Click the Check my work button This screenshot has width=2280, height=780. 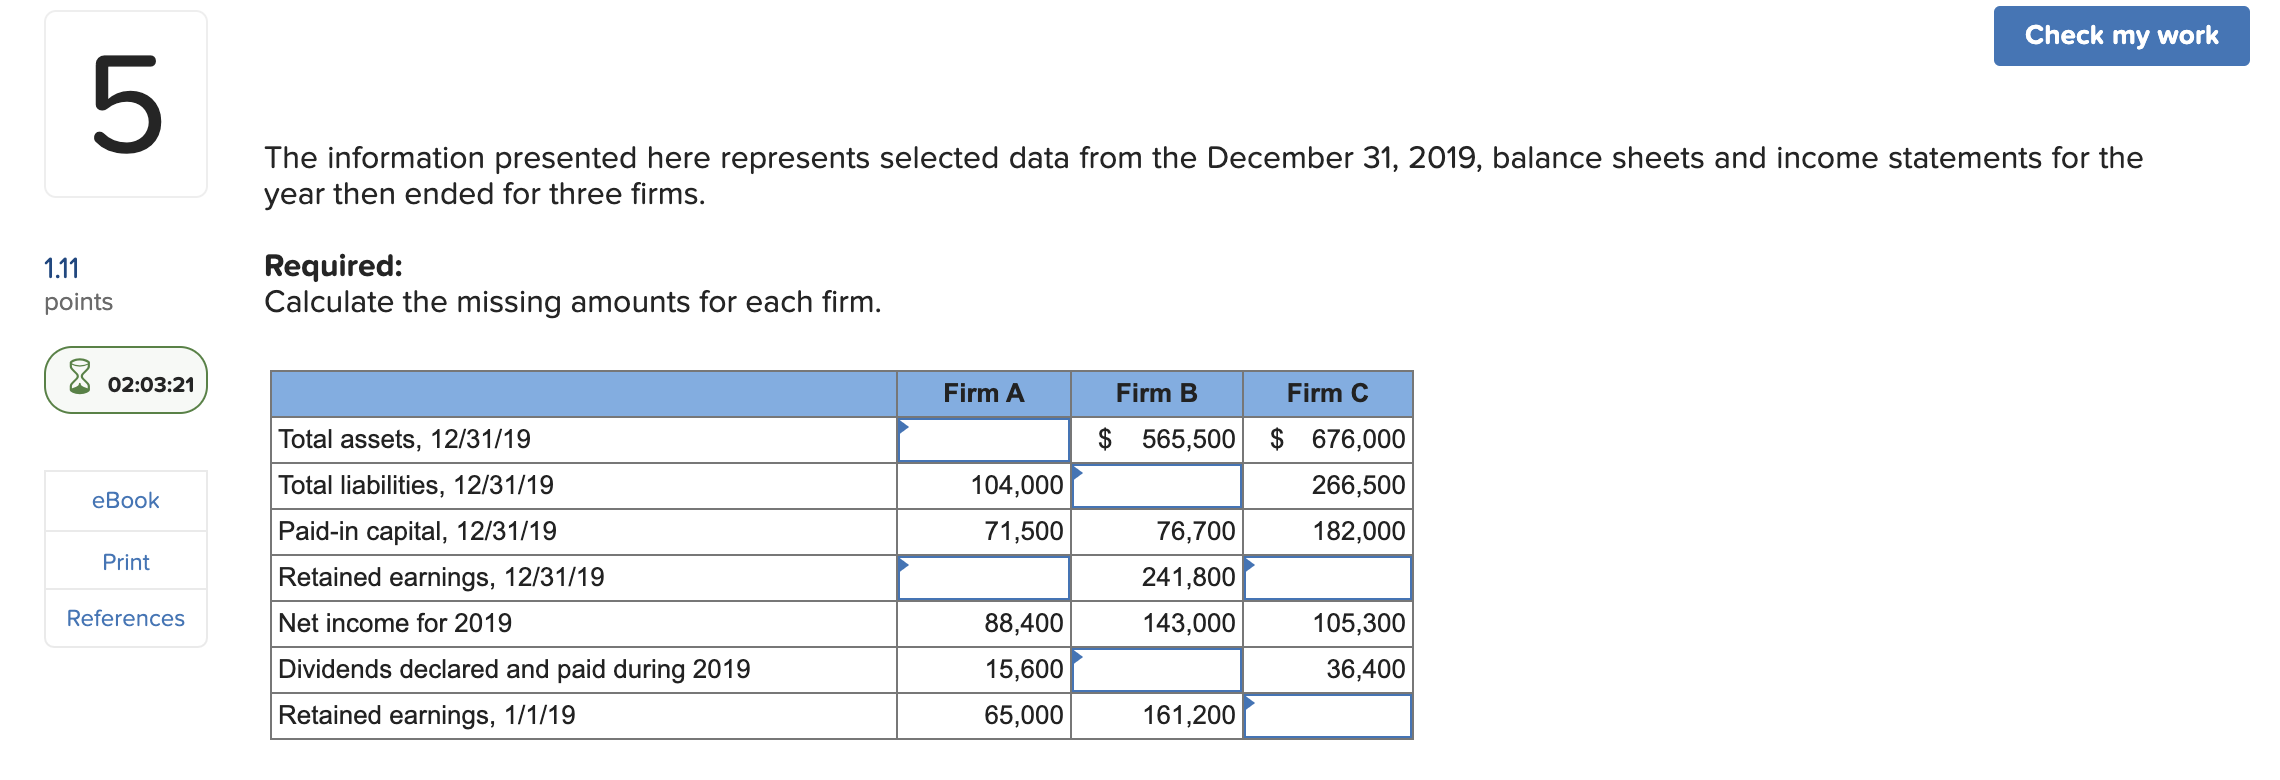(2121, 36)
